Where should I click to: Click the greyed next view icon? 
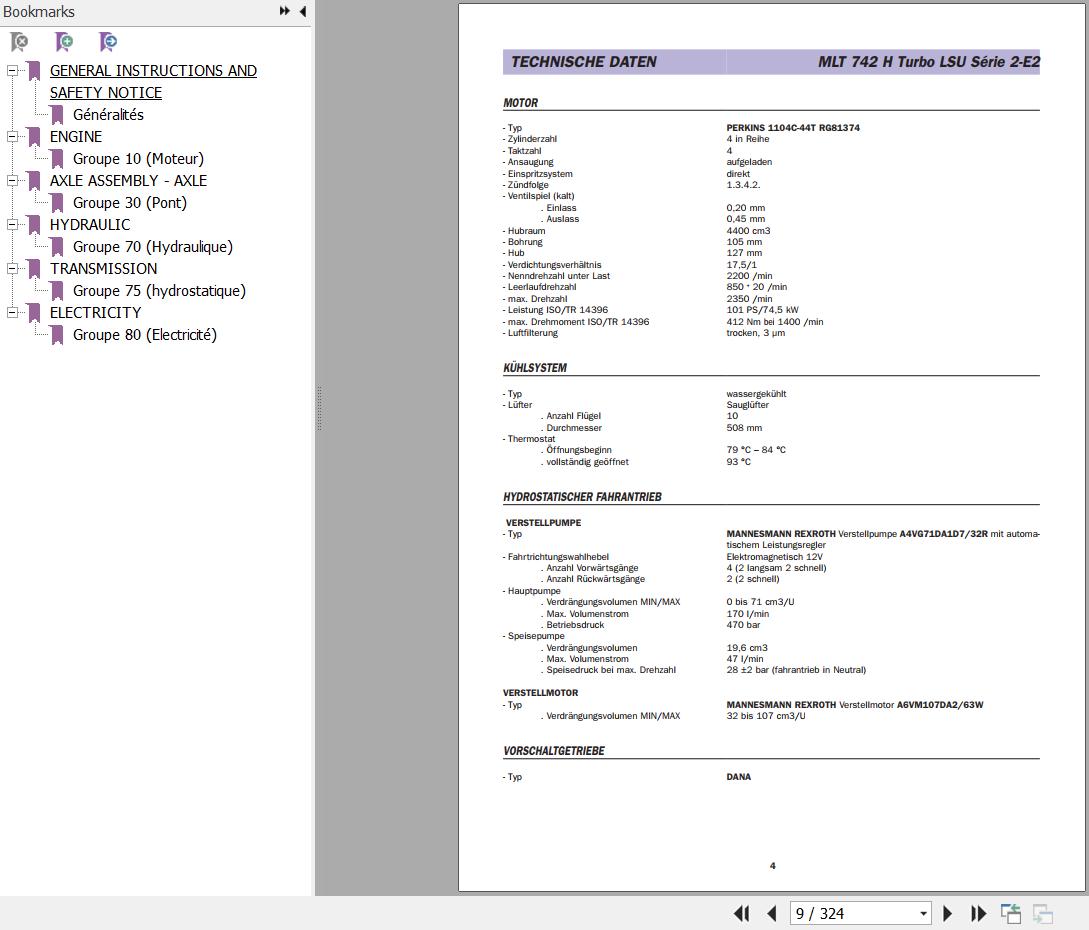coord(1043,913)
